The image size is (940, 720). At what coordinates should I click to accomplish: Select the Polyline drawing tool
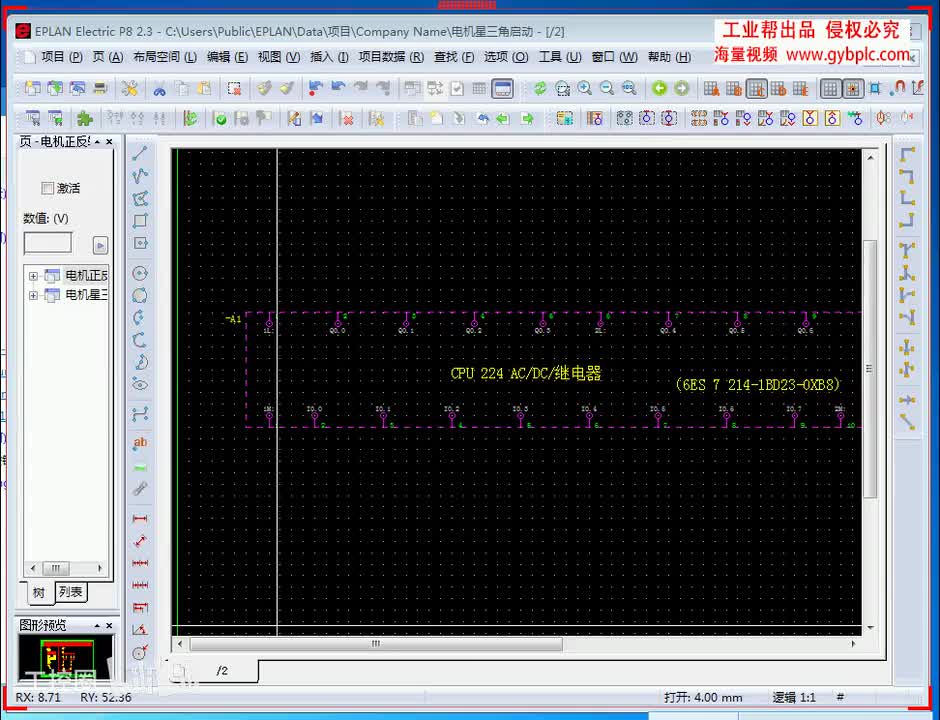pyautogui.click(x=140, y=176)
